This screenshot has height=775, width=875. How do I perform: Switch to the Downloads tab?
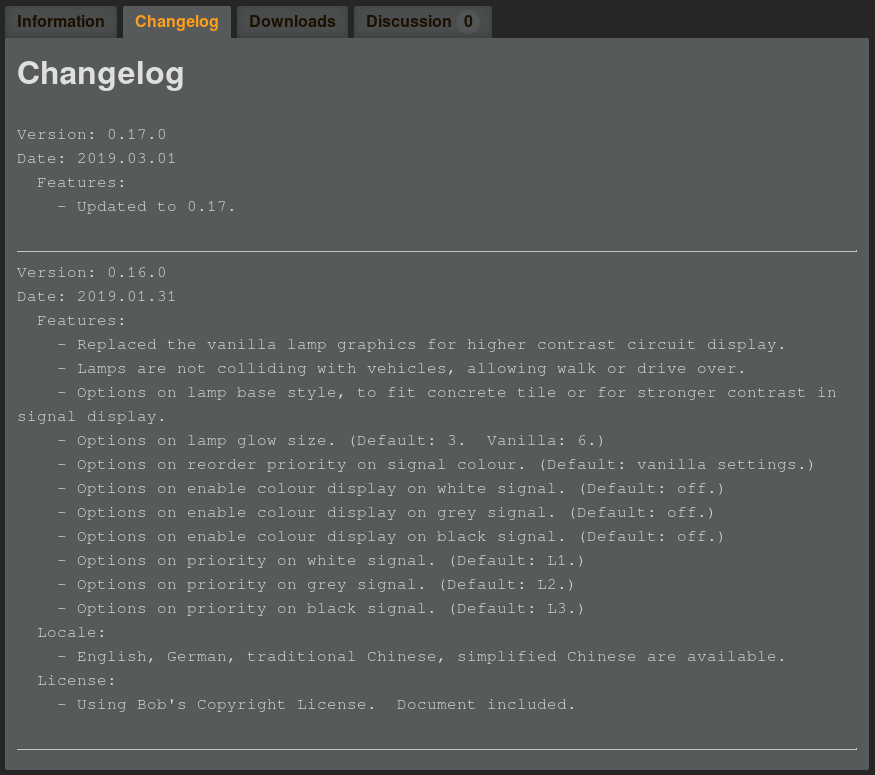(292, 22)
